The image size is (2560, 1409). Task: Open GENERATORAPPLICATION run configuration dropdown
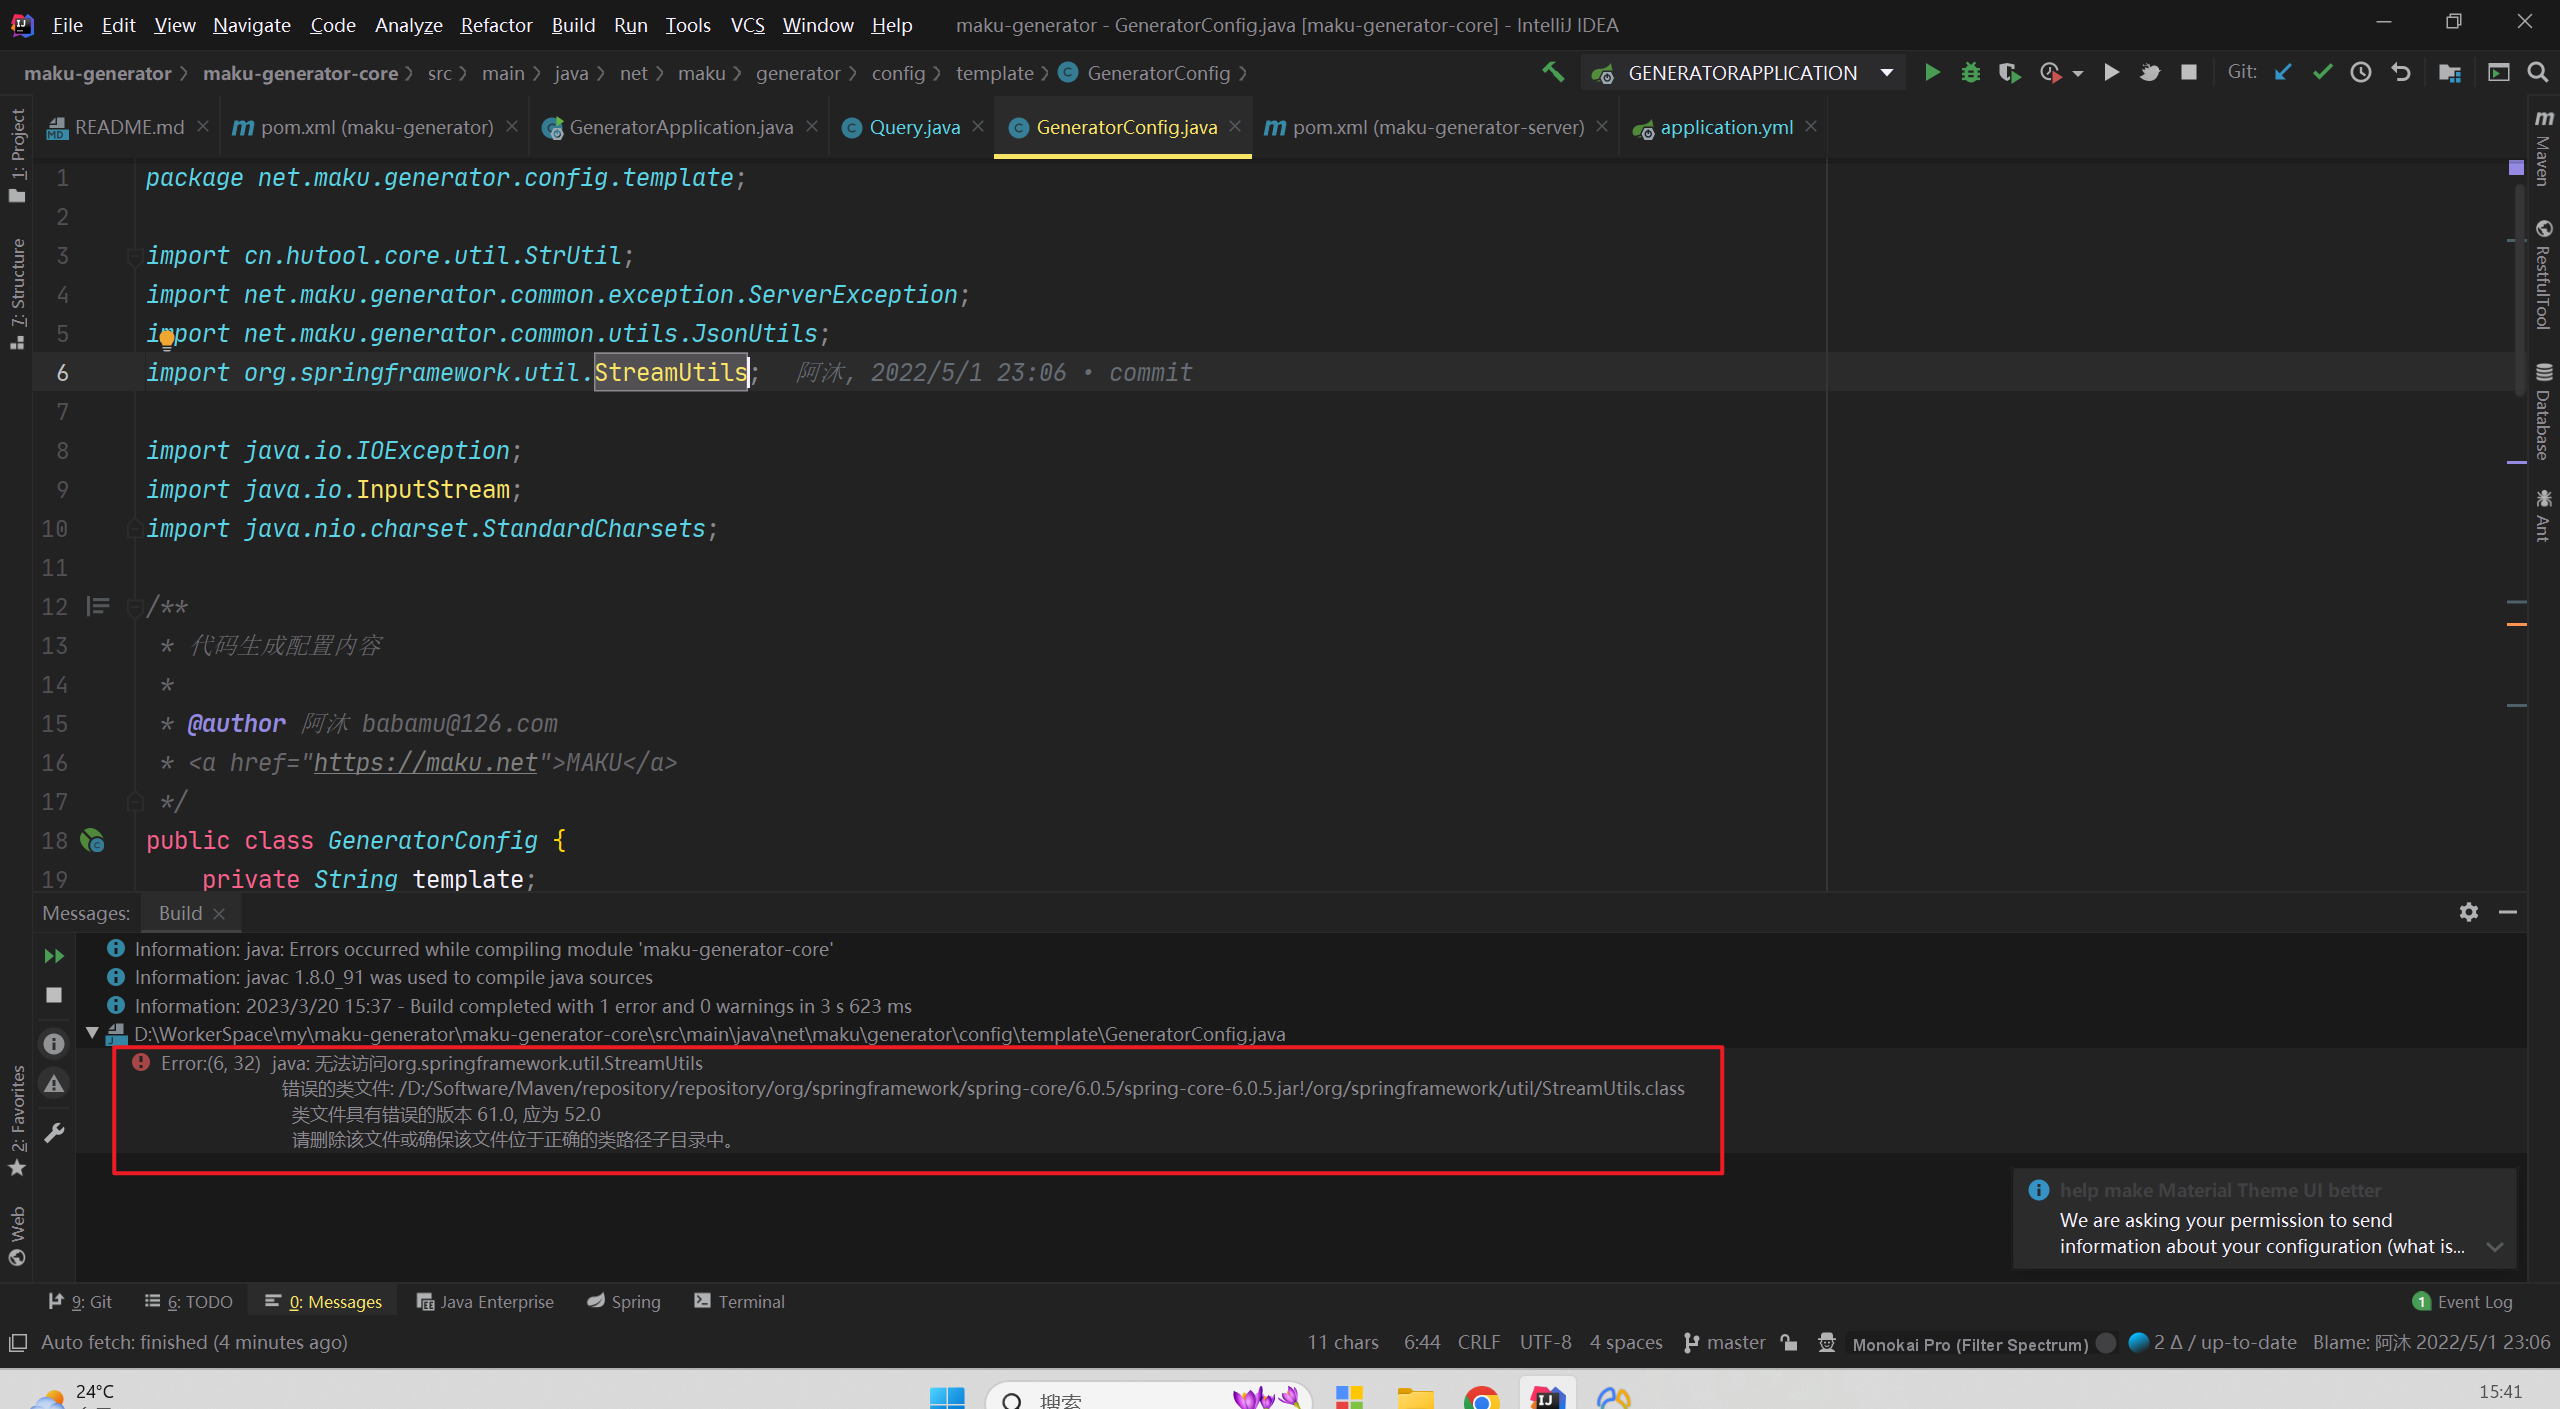click(1742, 73)
